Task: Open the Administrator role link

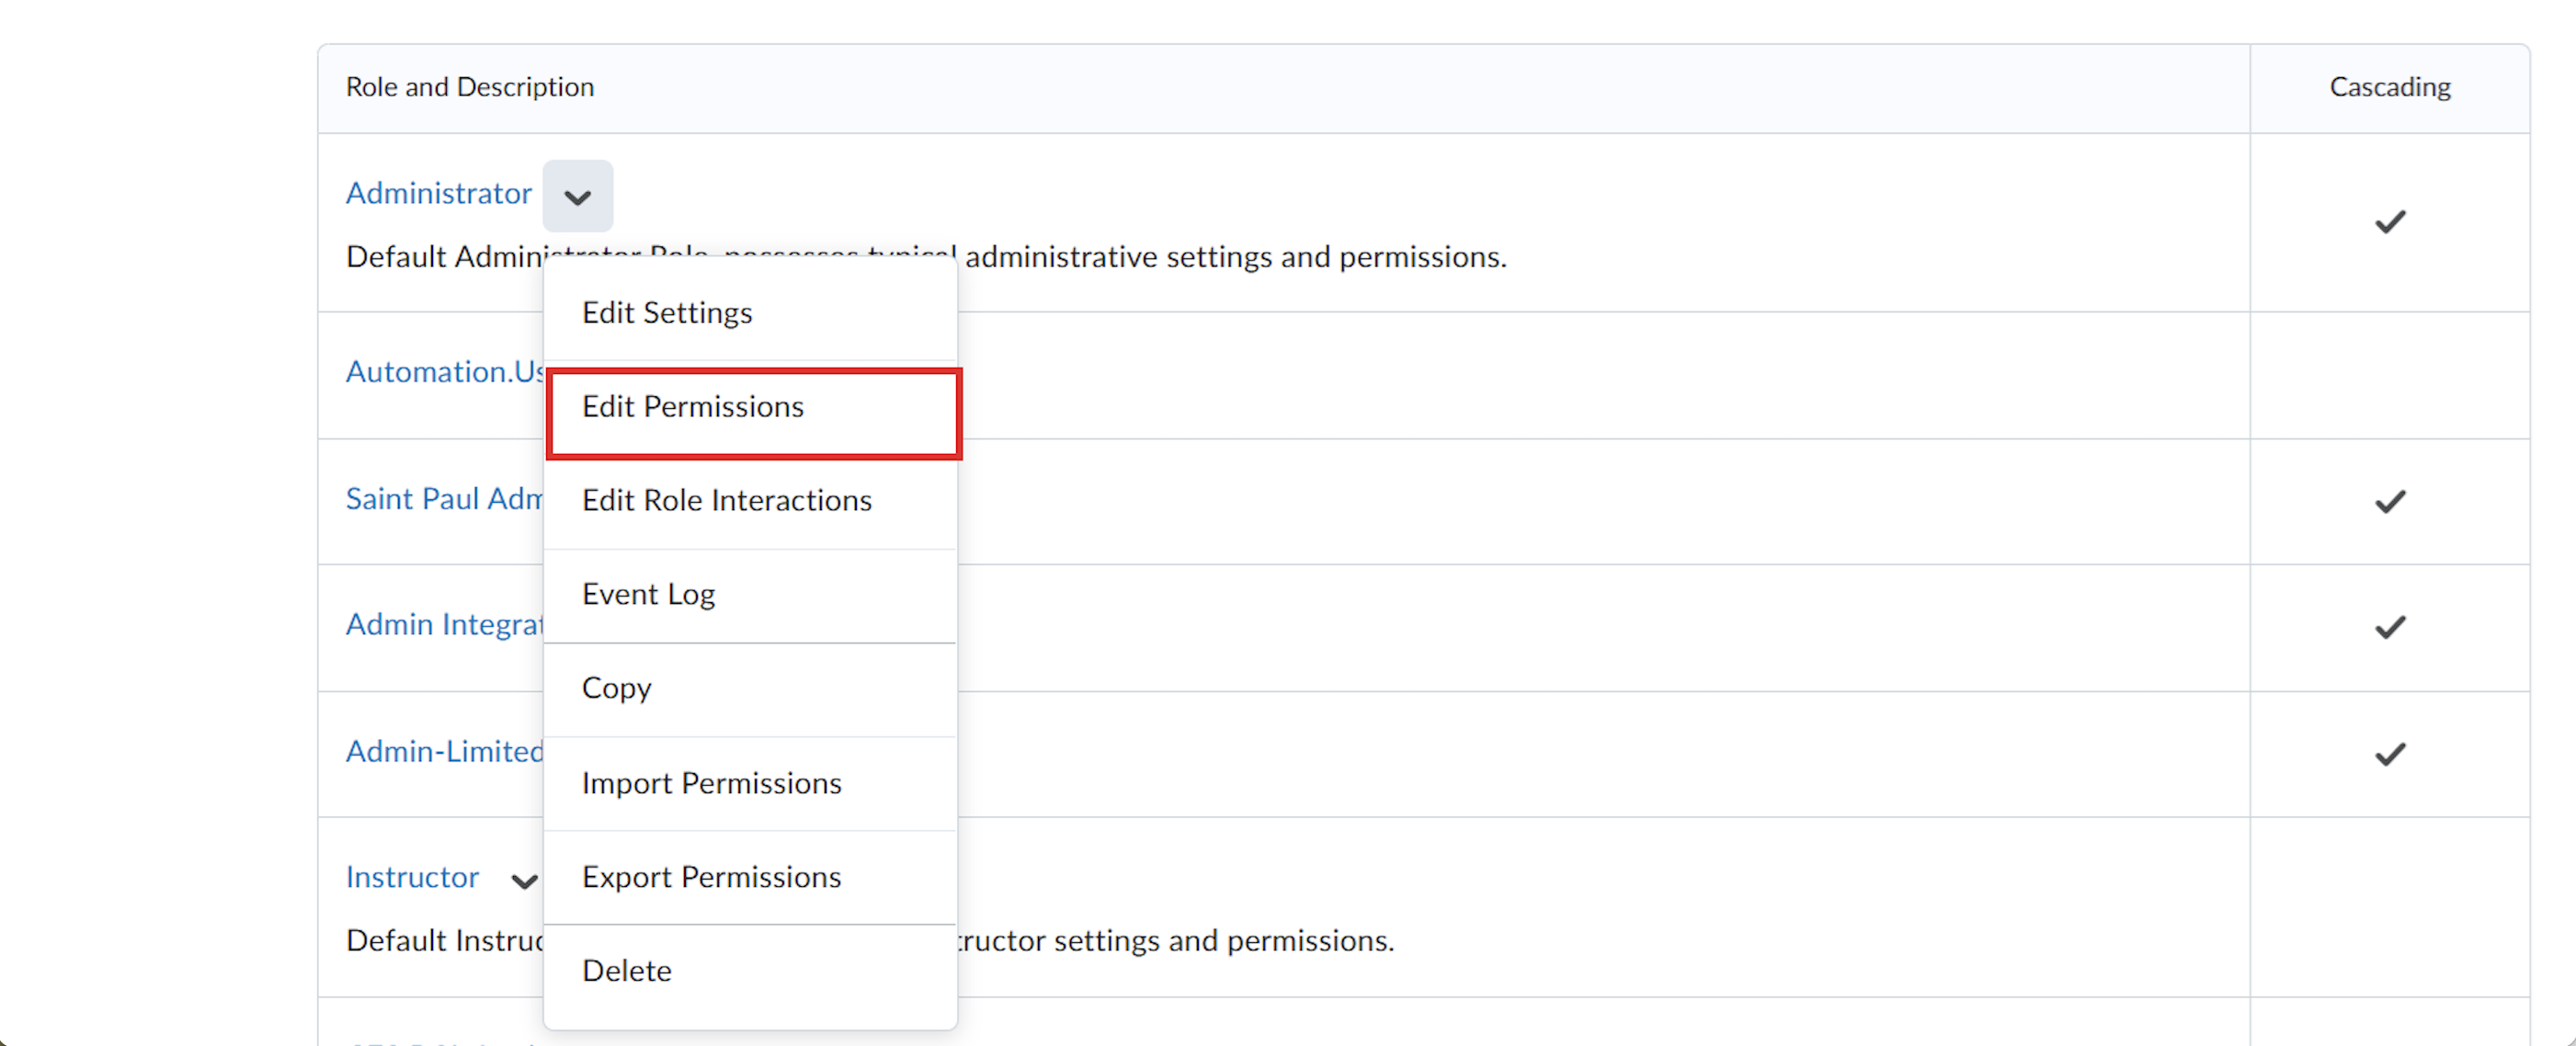Action: click(438, 193)
